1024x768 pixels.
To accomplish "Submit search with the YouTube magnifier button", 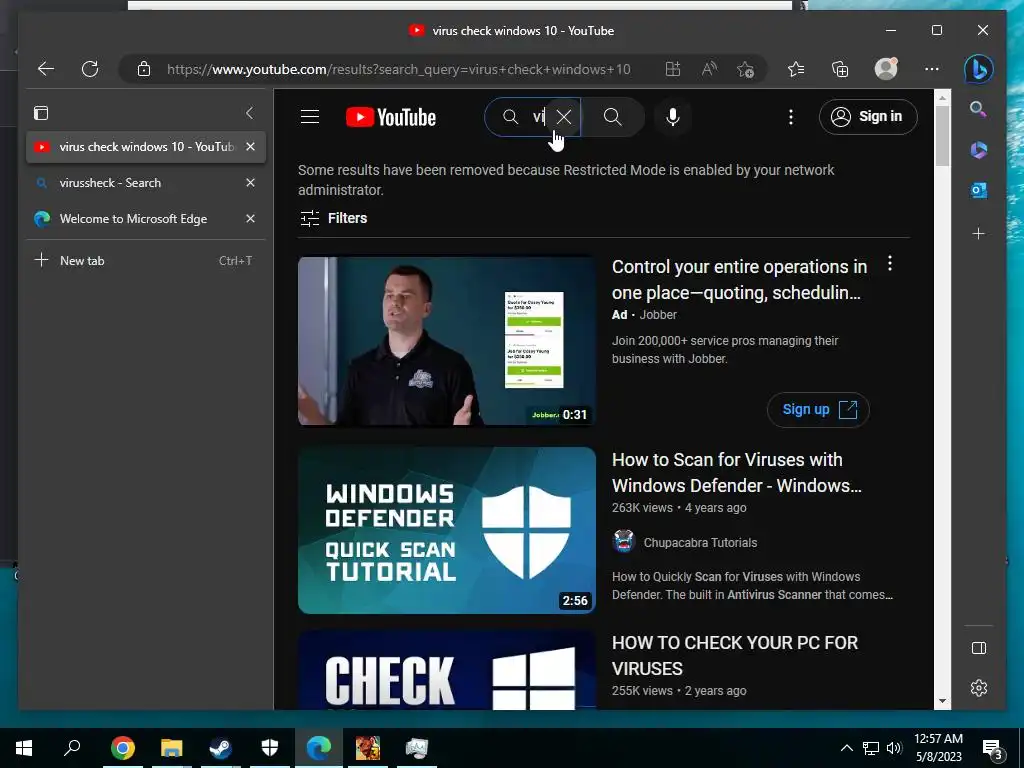I will pyautogui.click(x=613, y=117).
